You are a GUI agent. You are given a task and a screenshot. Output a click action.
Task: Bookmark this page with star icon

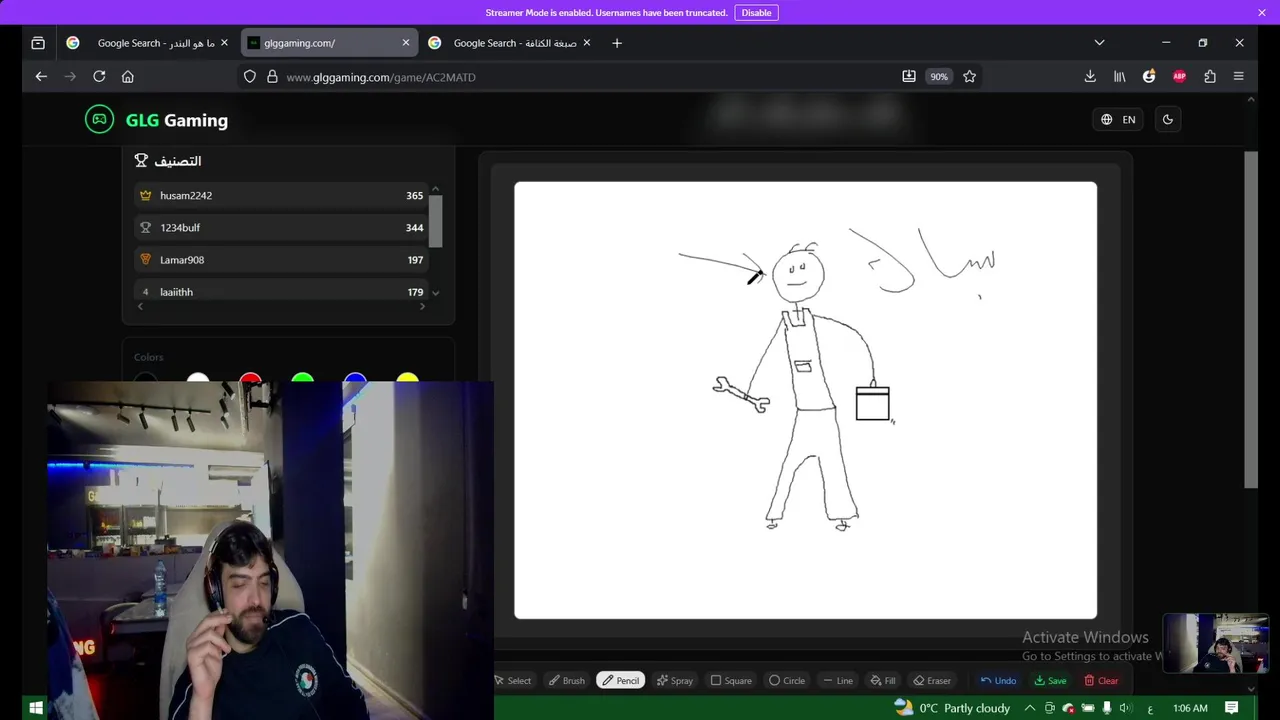tap(969, 77)
